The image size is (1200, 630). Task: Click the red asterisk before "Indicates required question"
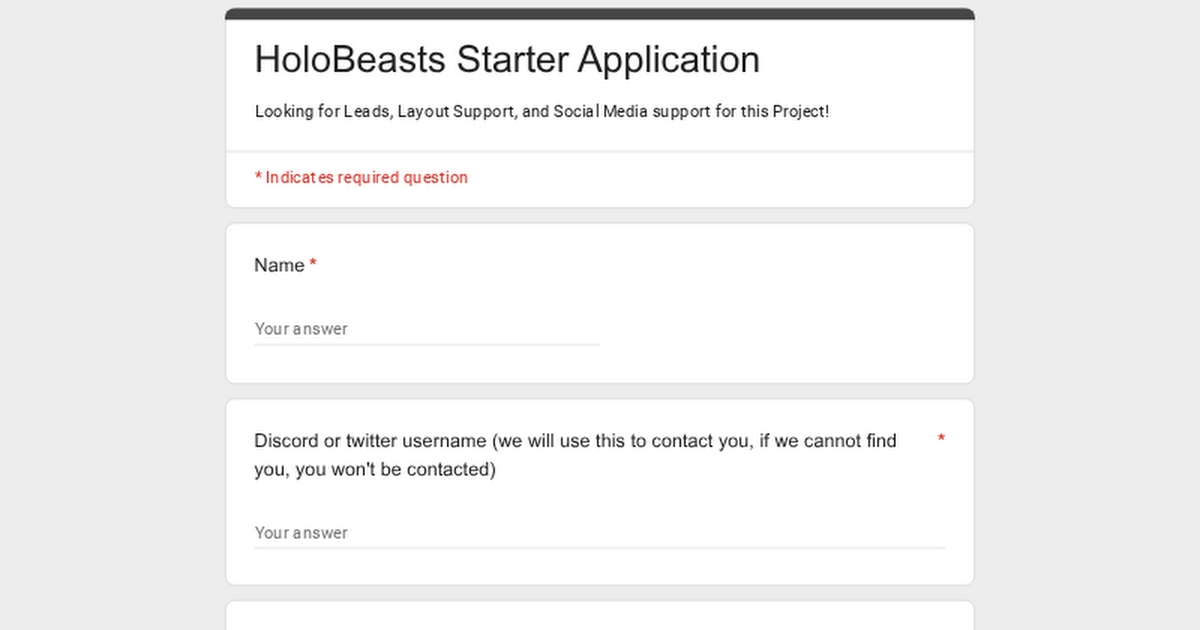(258, 177)
